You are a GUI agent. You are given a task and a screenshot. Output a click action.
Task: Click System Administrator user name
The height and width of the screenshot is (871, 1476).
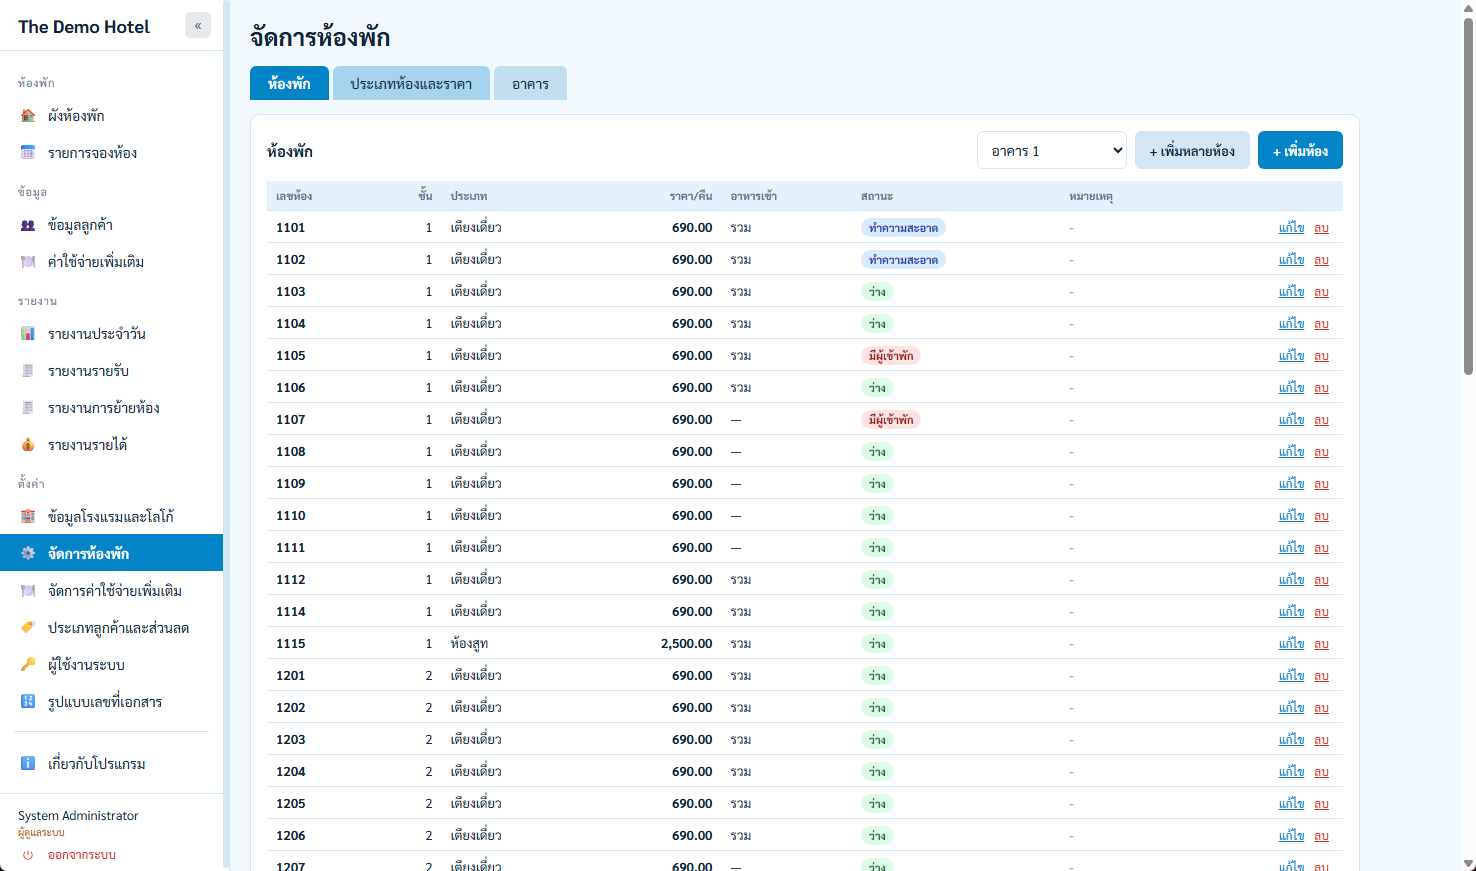[78, 816]
